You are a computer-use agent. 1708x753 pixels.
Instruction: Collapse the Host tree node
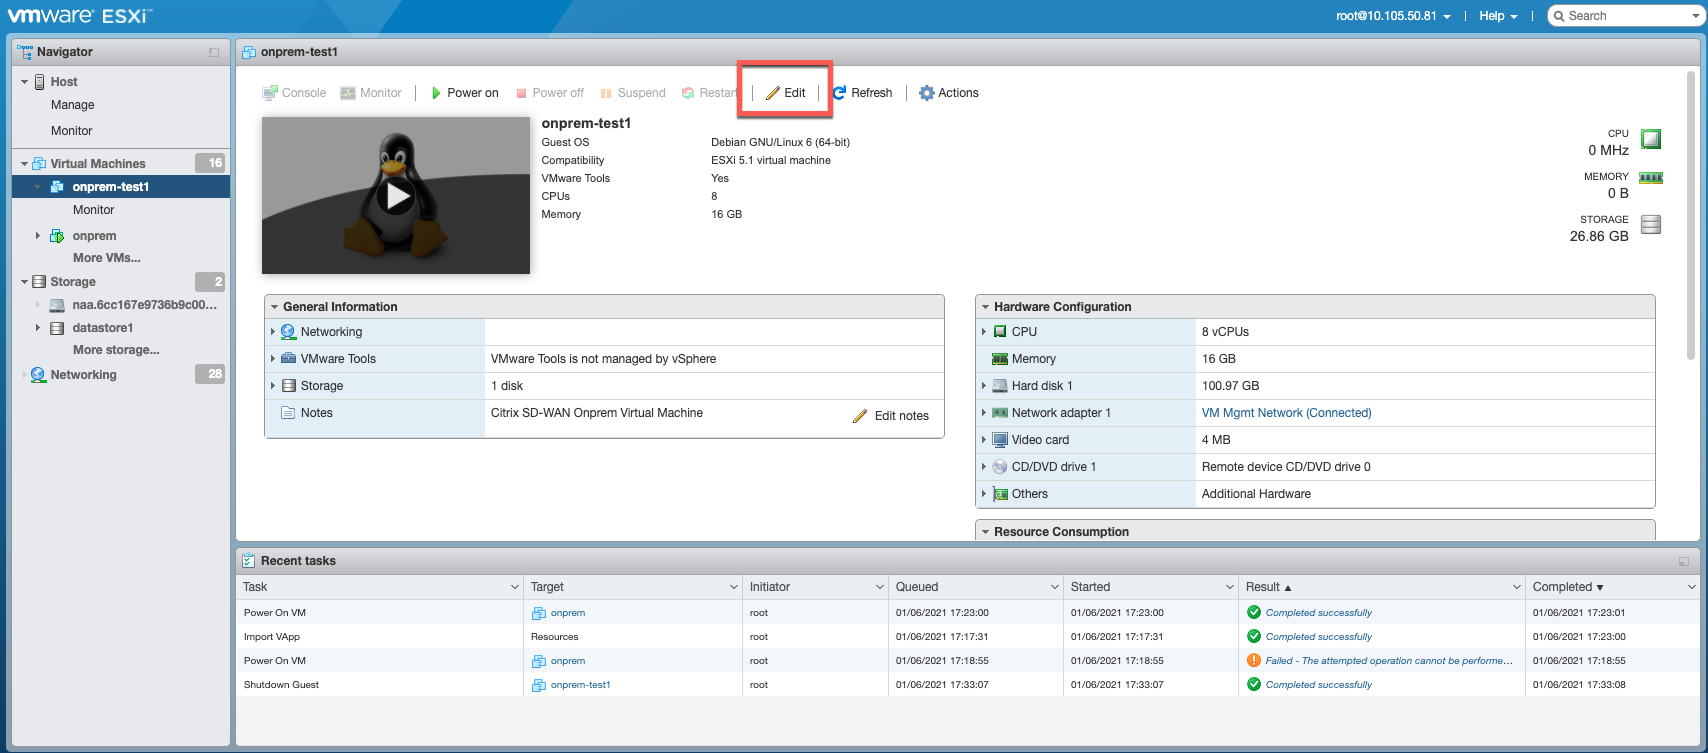(x=25, y=82)
